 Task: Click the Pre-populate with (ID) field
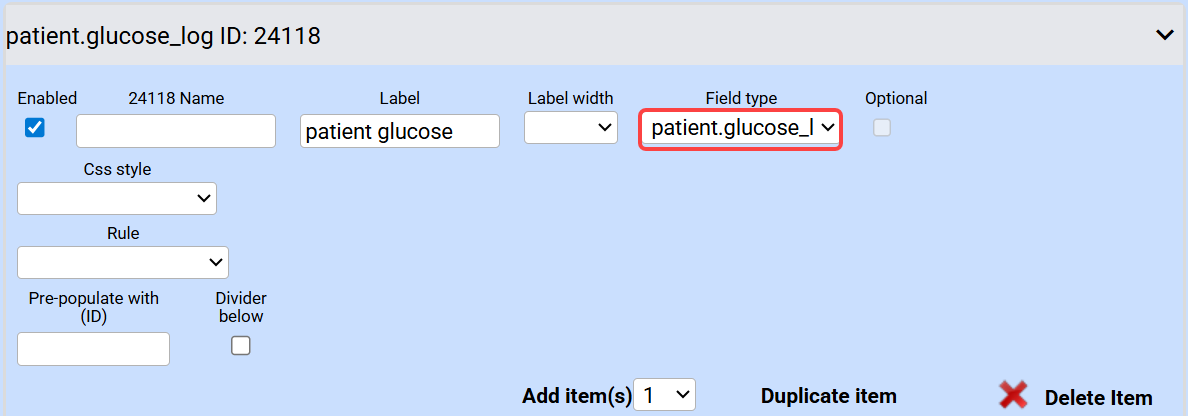click(x=94, y=349)
